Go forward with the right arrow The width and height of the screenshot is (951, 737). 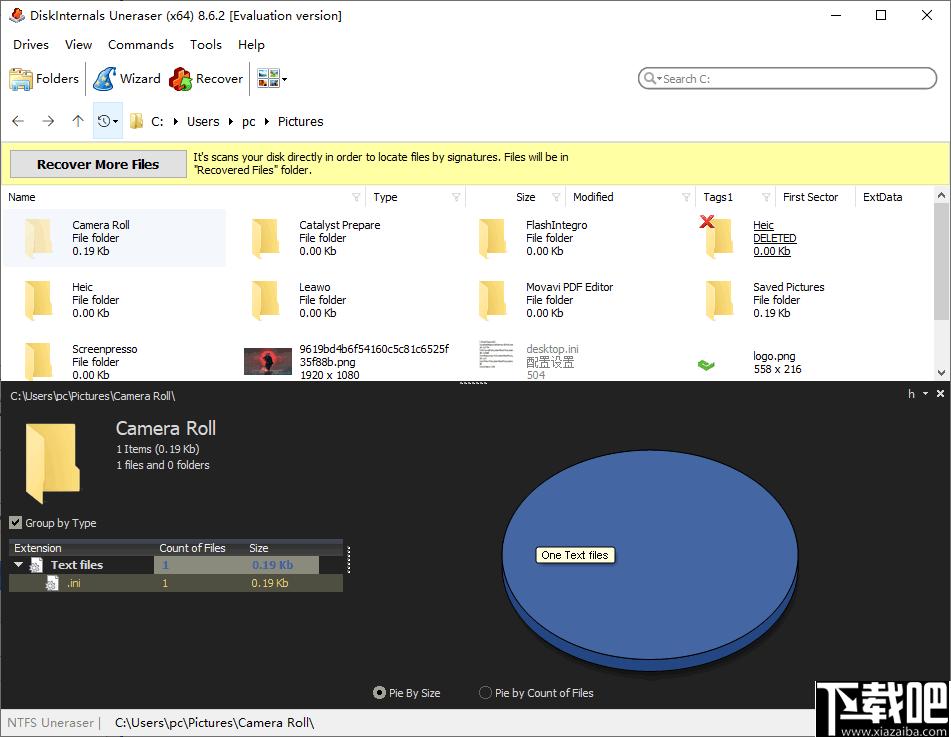[48, 121]
